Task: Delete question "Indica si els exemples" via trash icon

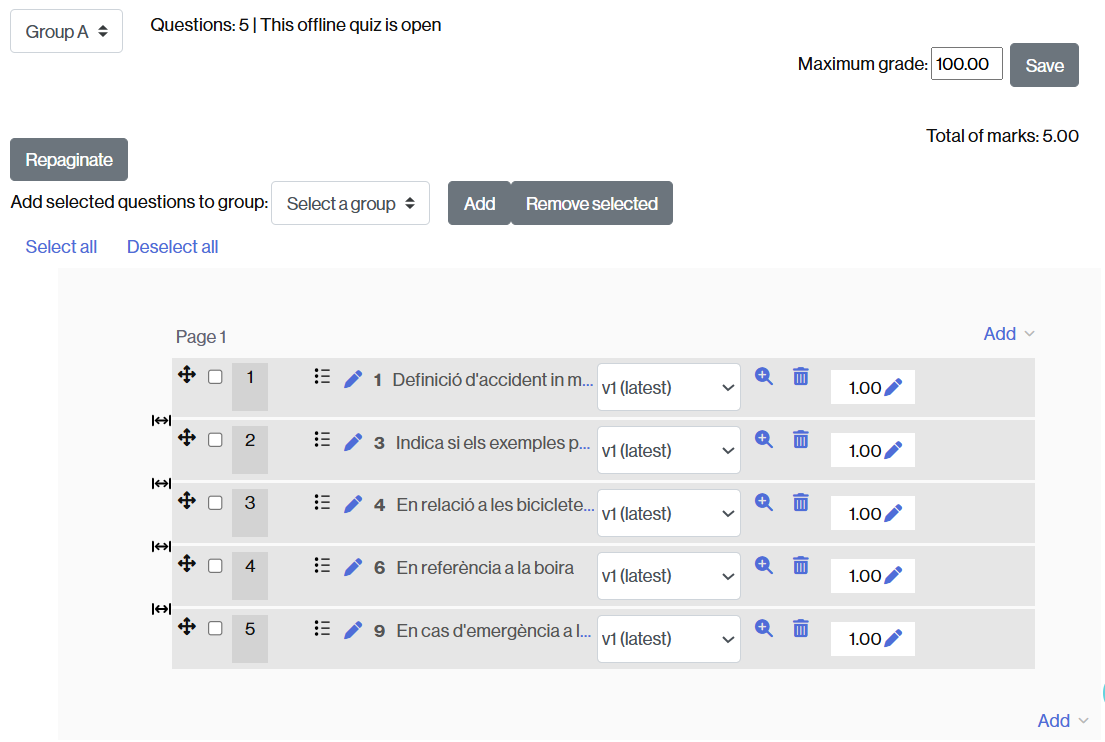Action: [x=800, y=439]
